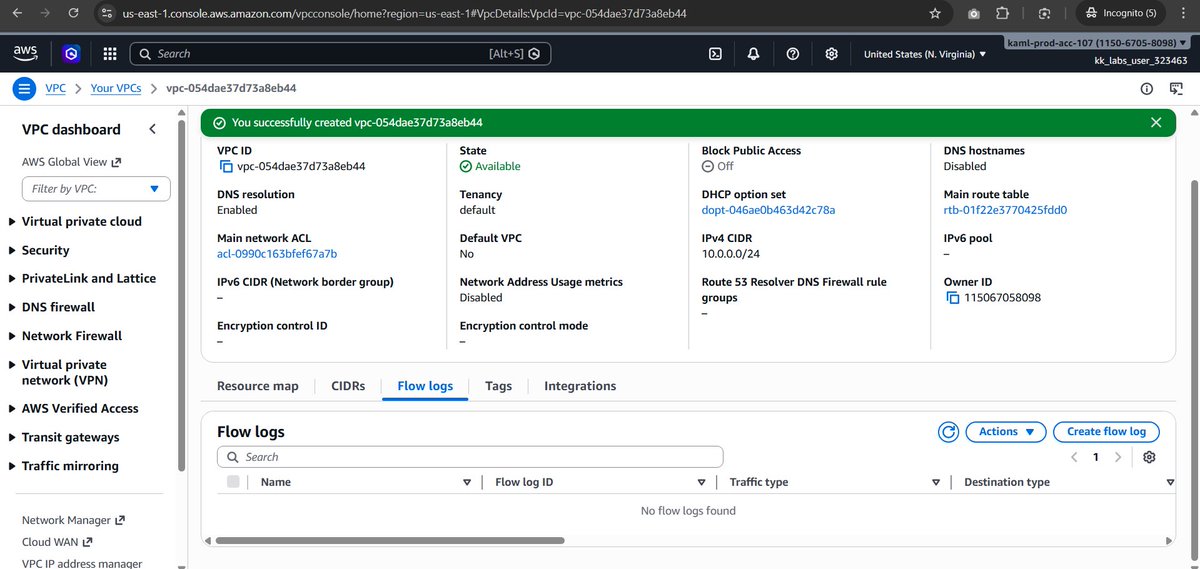This screenshot has width=1200, height=569.
Task: Collapse the VPC dashboard sidebar
Action: point(152,129)
